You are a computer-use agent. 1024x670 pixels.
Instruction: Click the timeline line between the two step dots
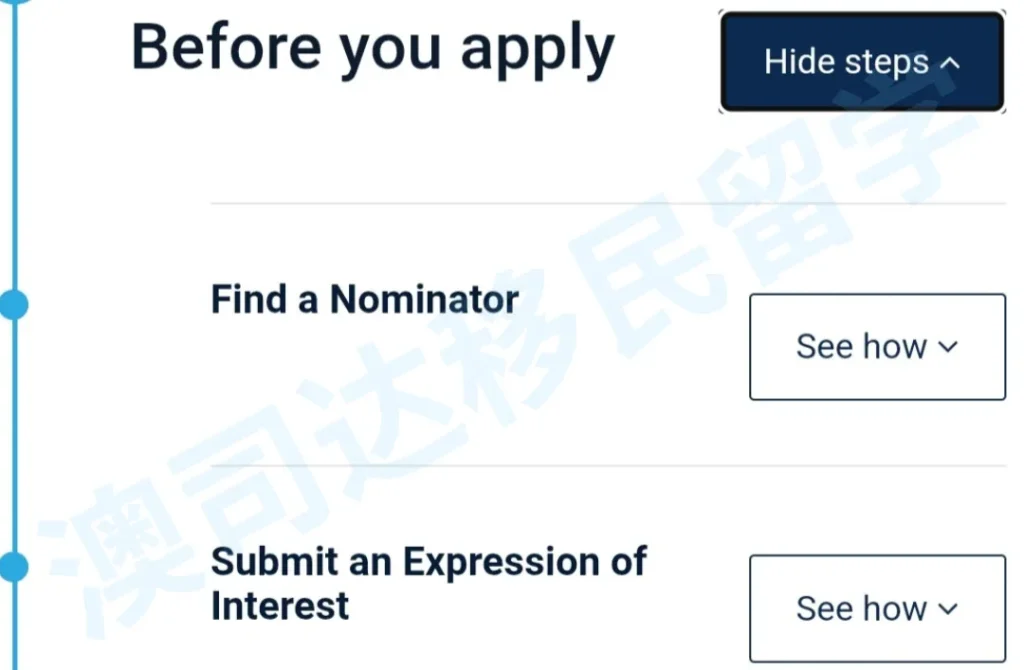coord(13,435)
